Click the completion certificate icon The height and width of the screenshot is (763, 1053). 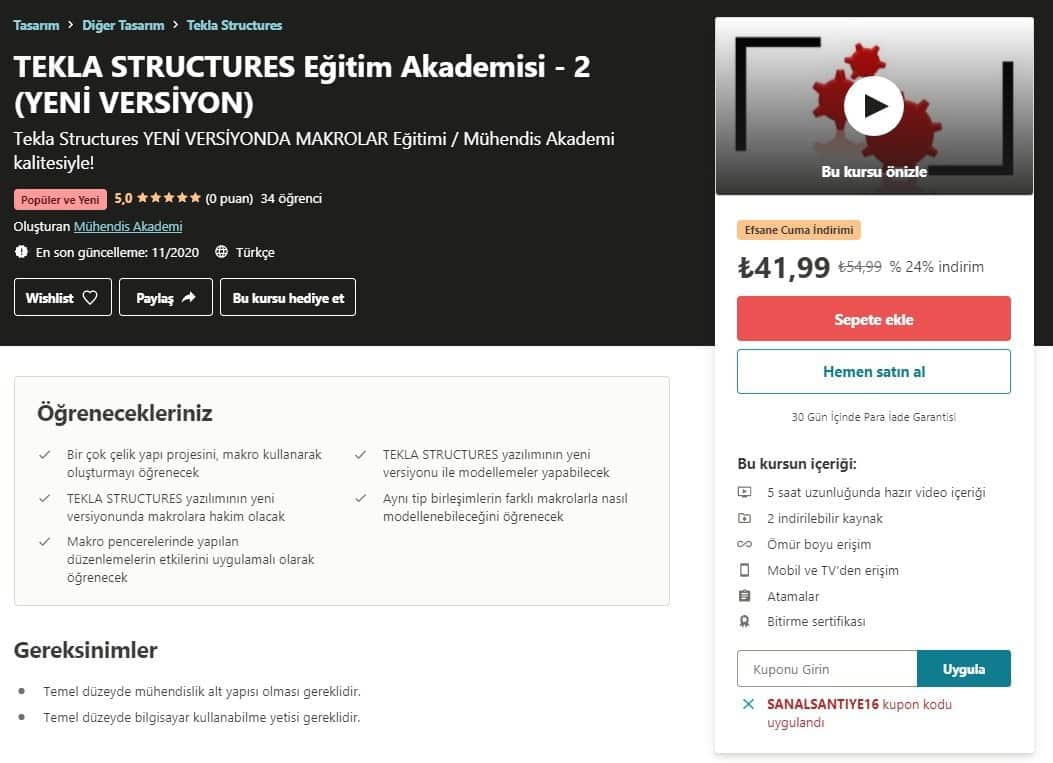click(x=744, y=621)
